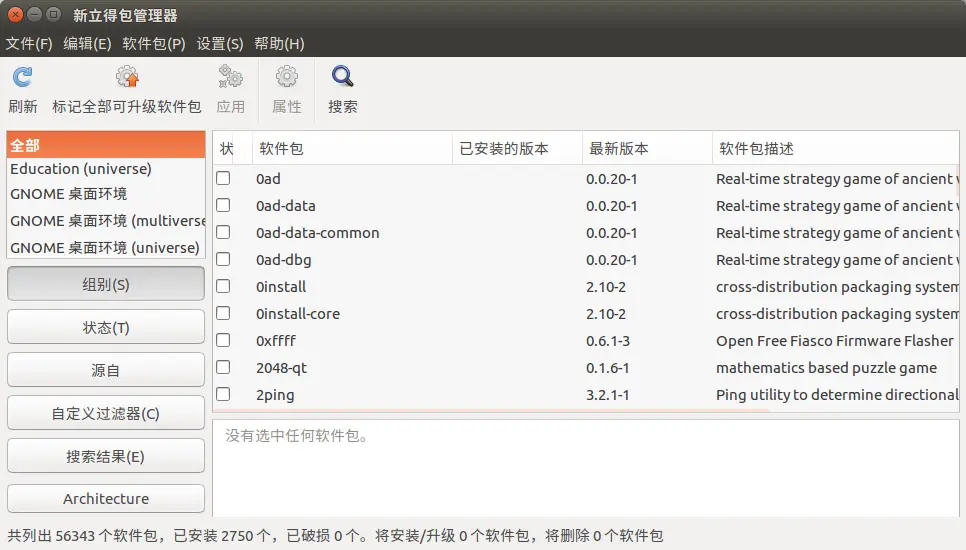Screen dimensions: 966x550
Task: Click the Architecture button
Action: [x=106, y=498]
